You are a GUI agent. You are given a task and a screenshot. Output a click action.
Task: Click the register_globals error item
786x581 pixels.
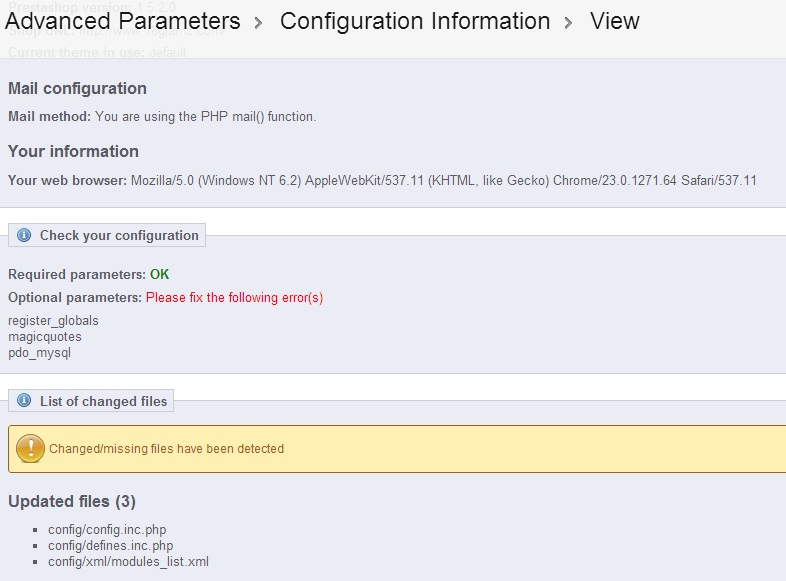(53, 321)
